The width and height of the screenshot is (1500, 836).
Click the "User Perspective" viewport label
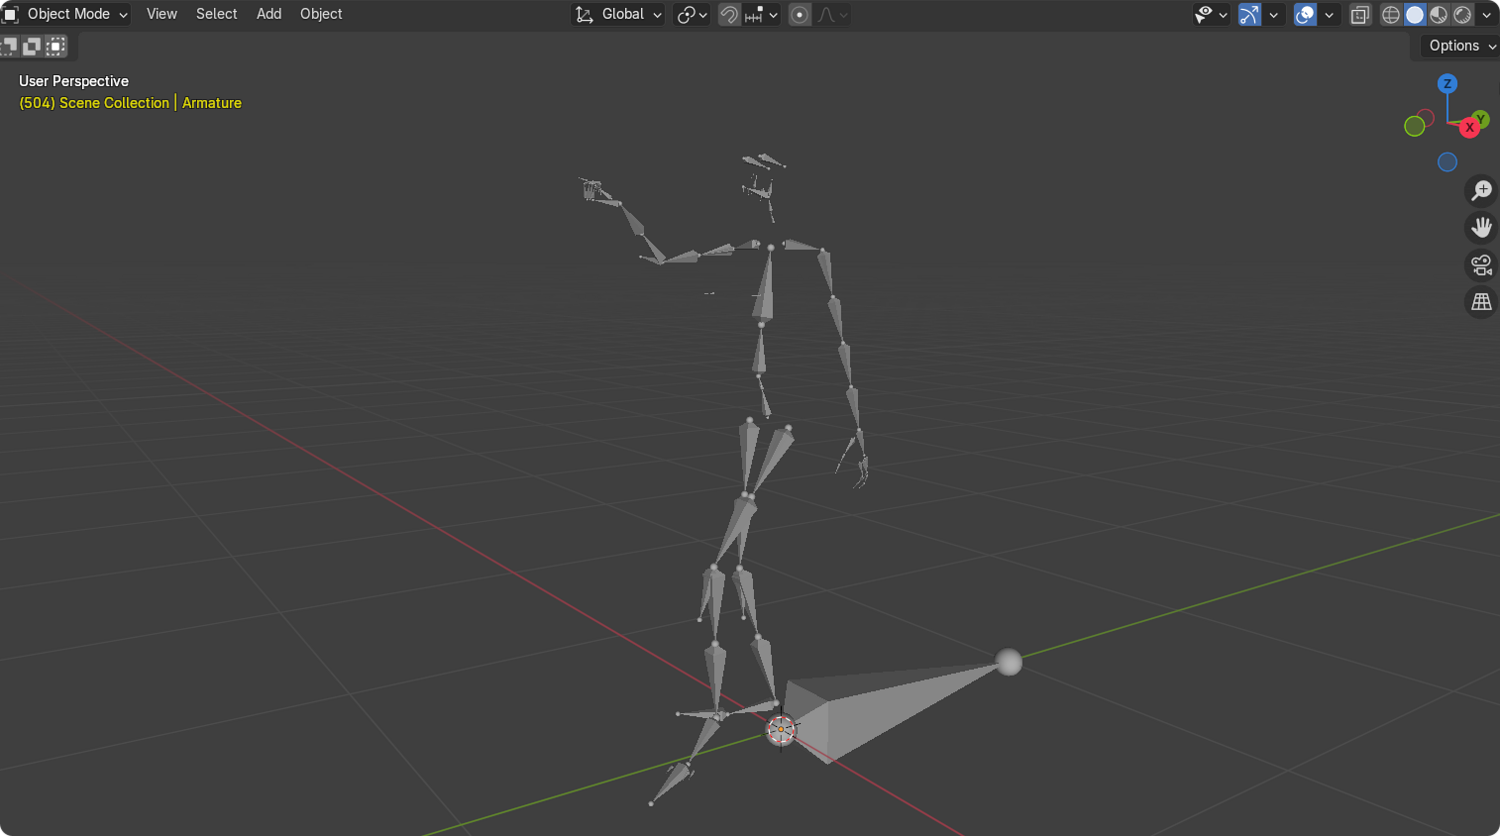(x=74, y=81)
